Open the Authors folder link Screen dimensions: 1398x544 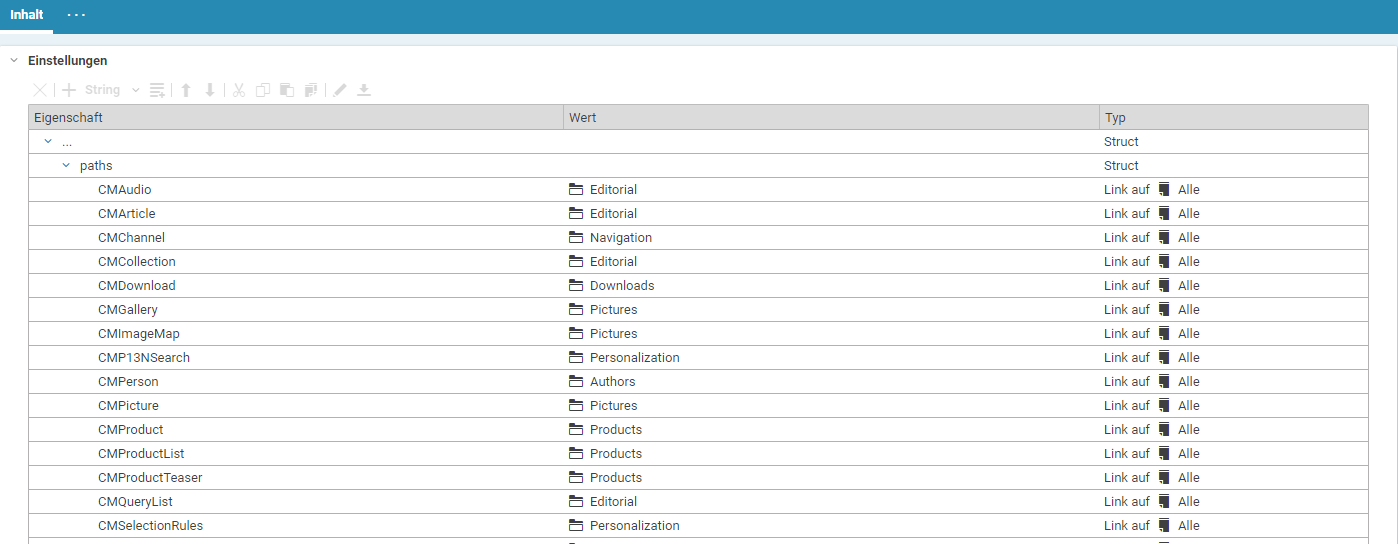point(612,382)
